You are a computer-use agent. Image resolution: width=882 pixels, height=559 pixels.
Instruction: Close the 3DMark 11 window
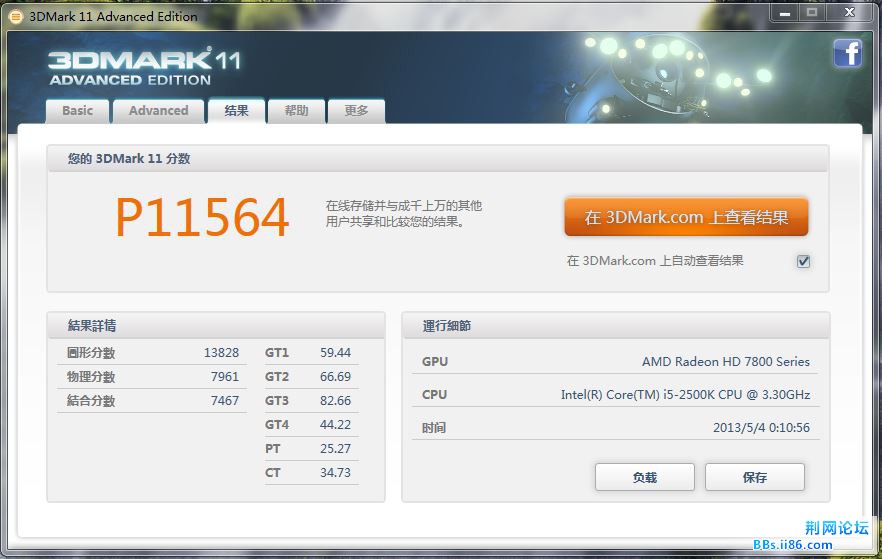[x=849, y=13]
